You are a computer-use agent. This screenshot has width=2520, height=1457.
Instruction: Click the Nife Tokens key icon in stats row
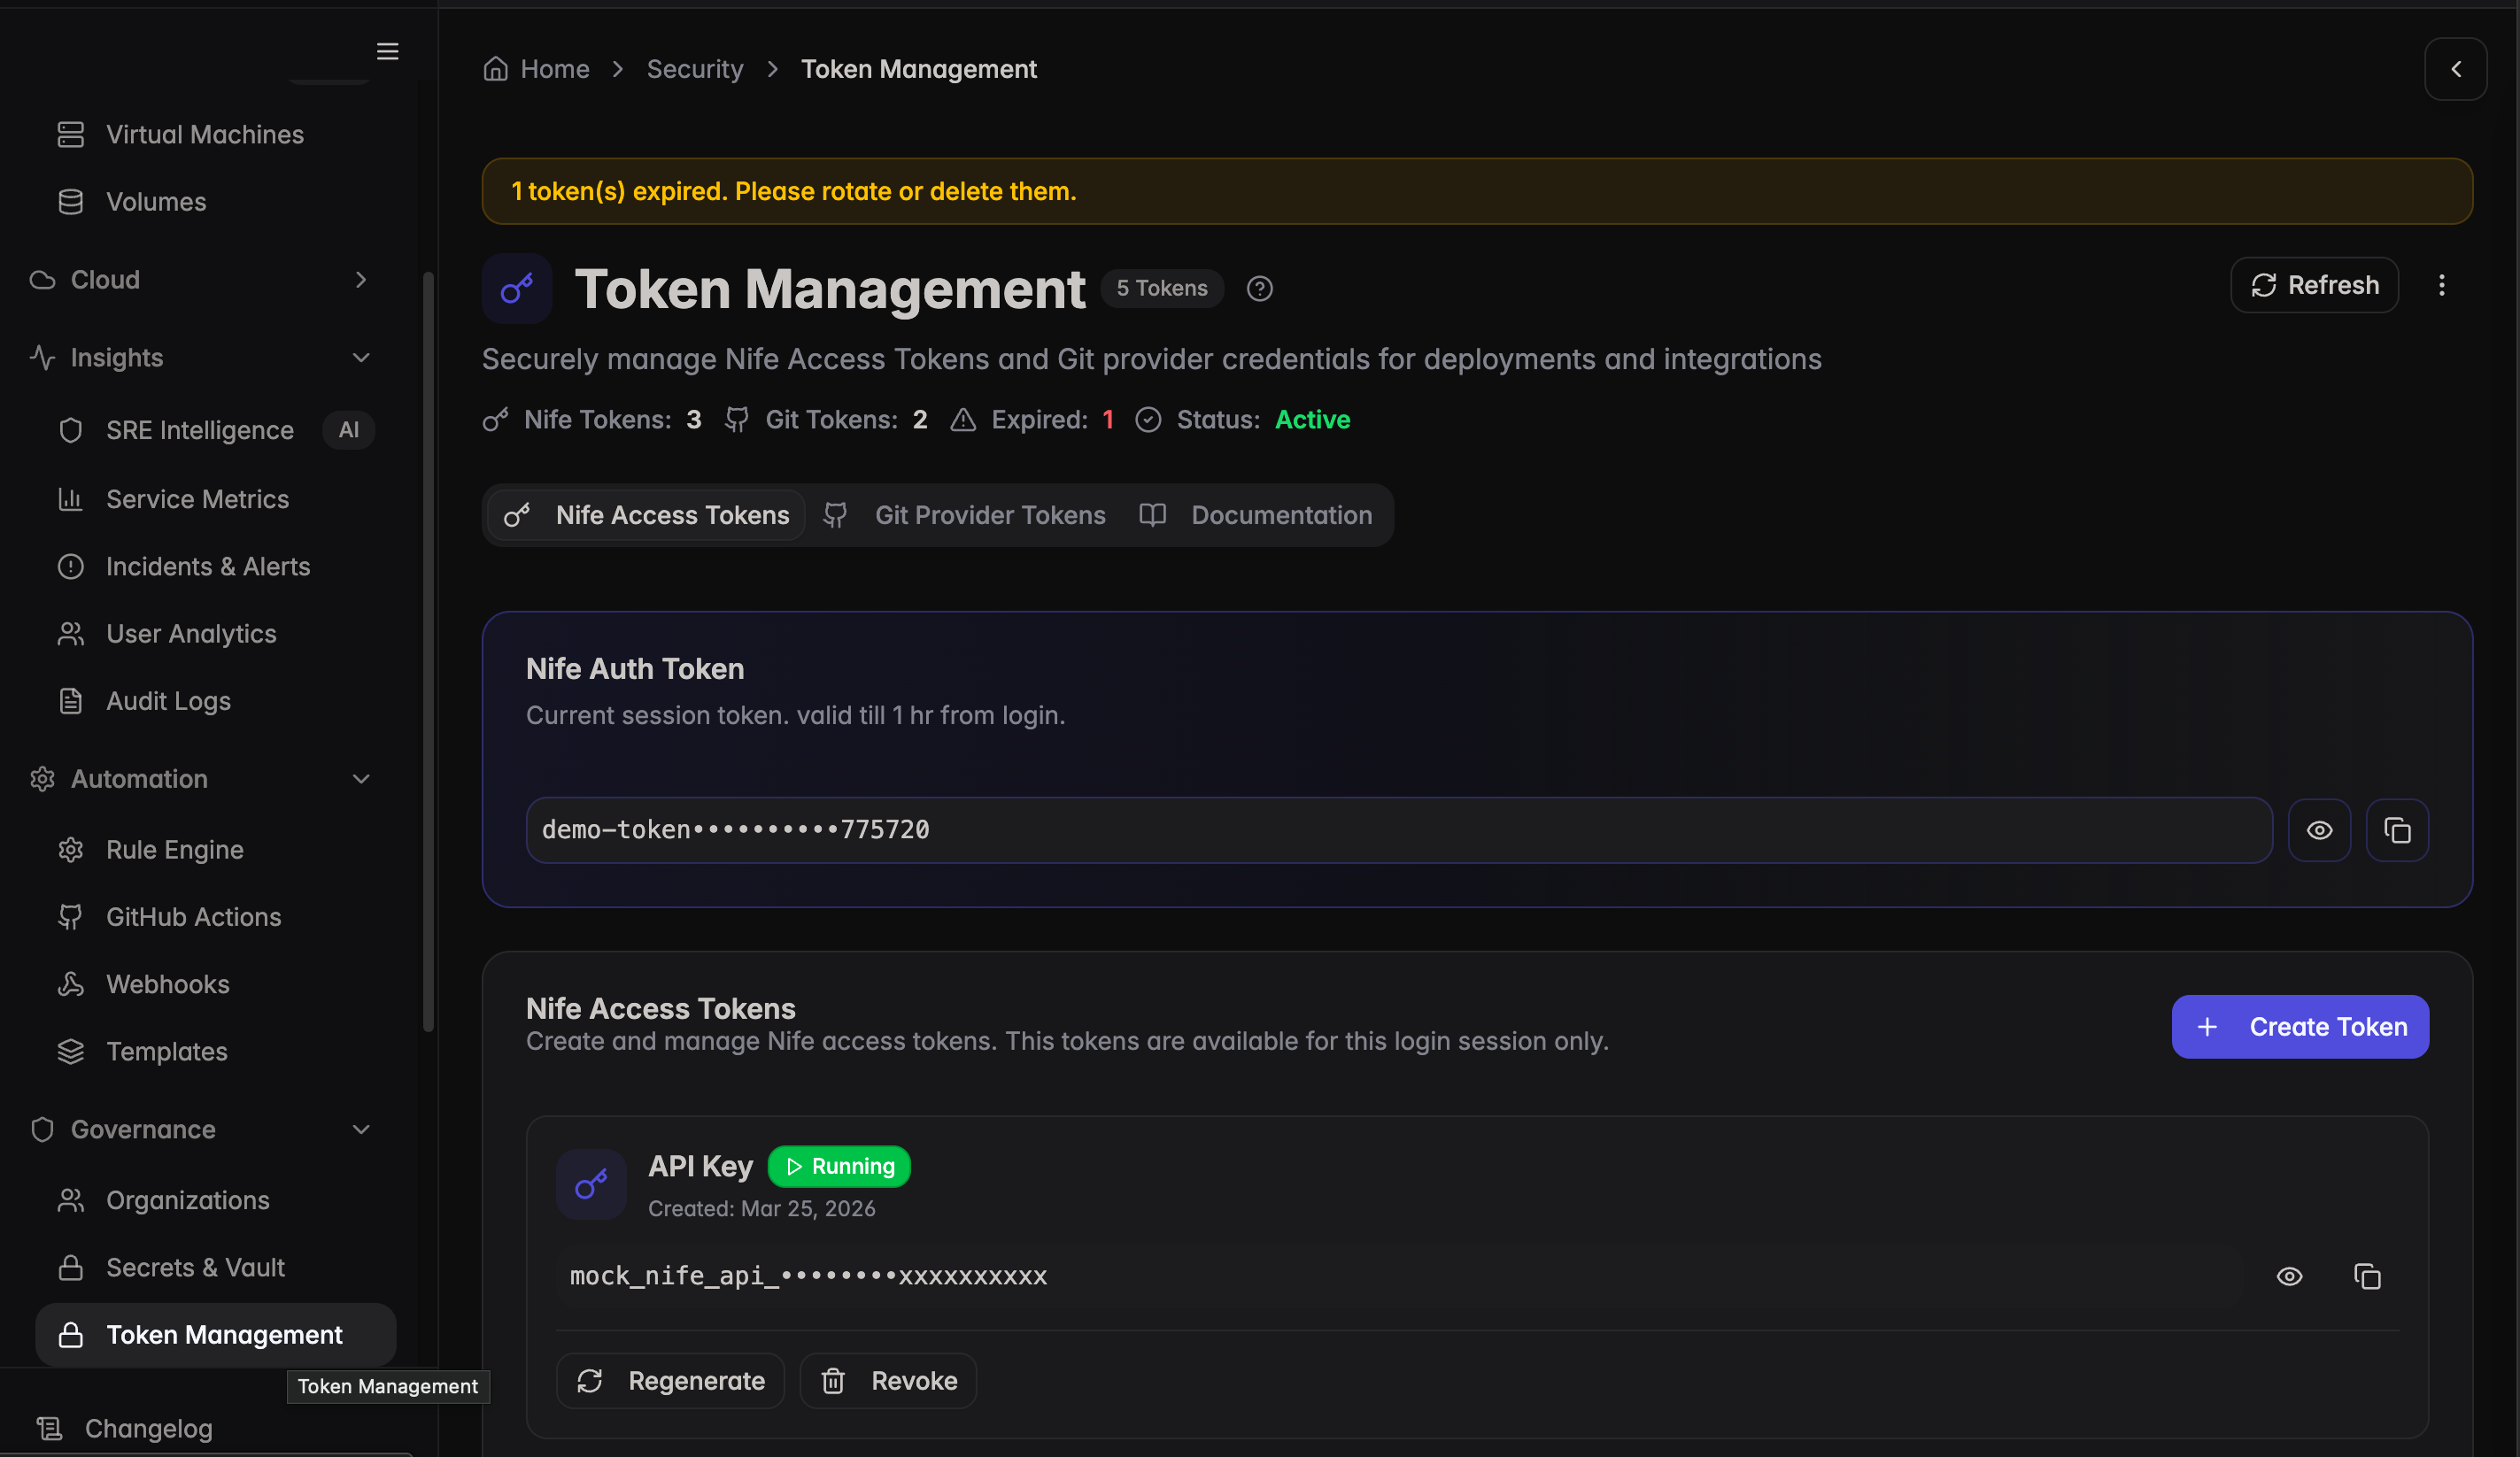pos(496,420)
